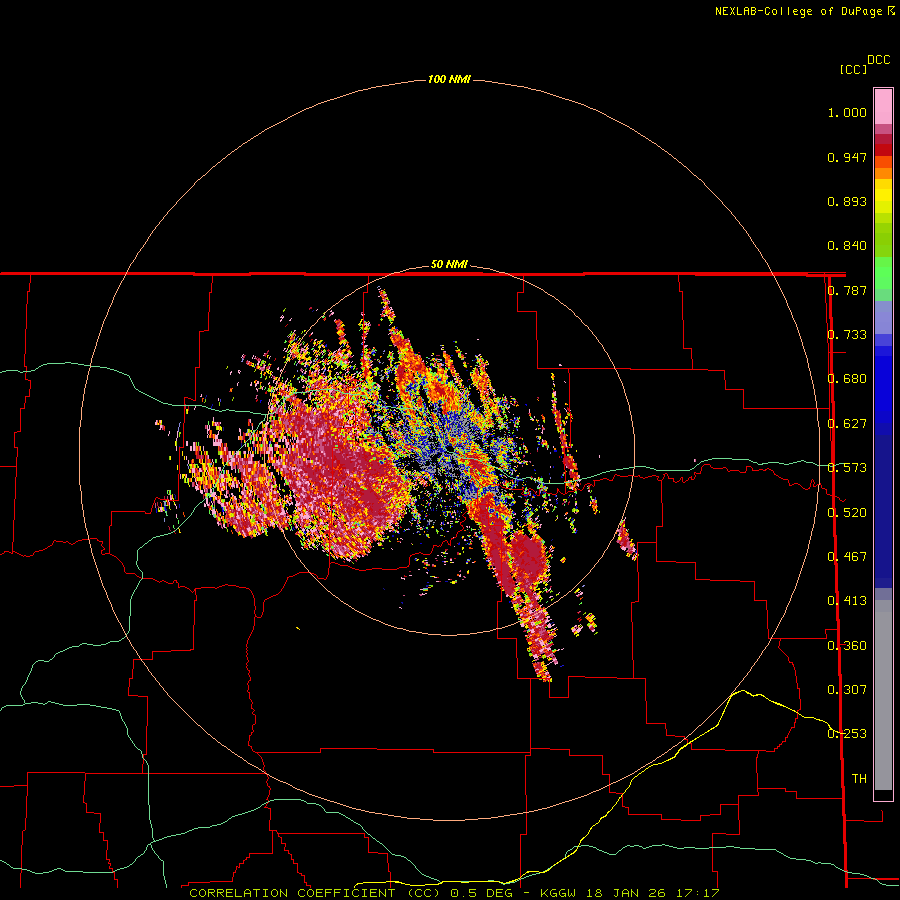Click the 0.893 legend value

tap(847, 201)
